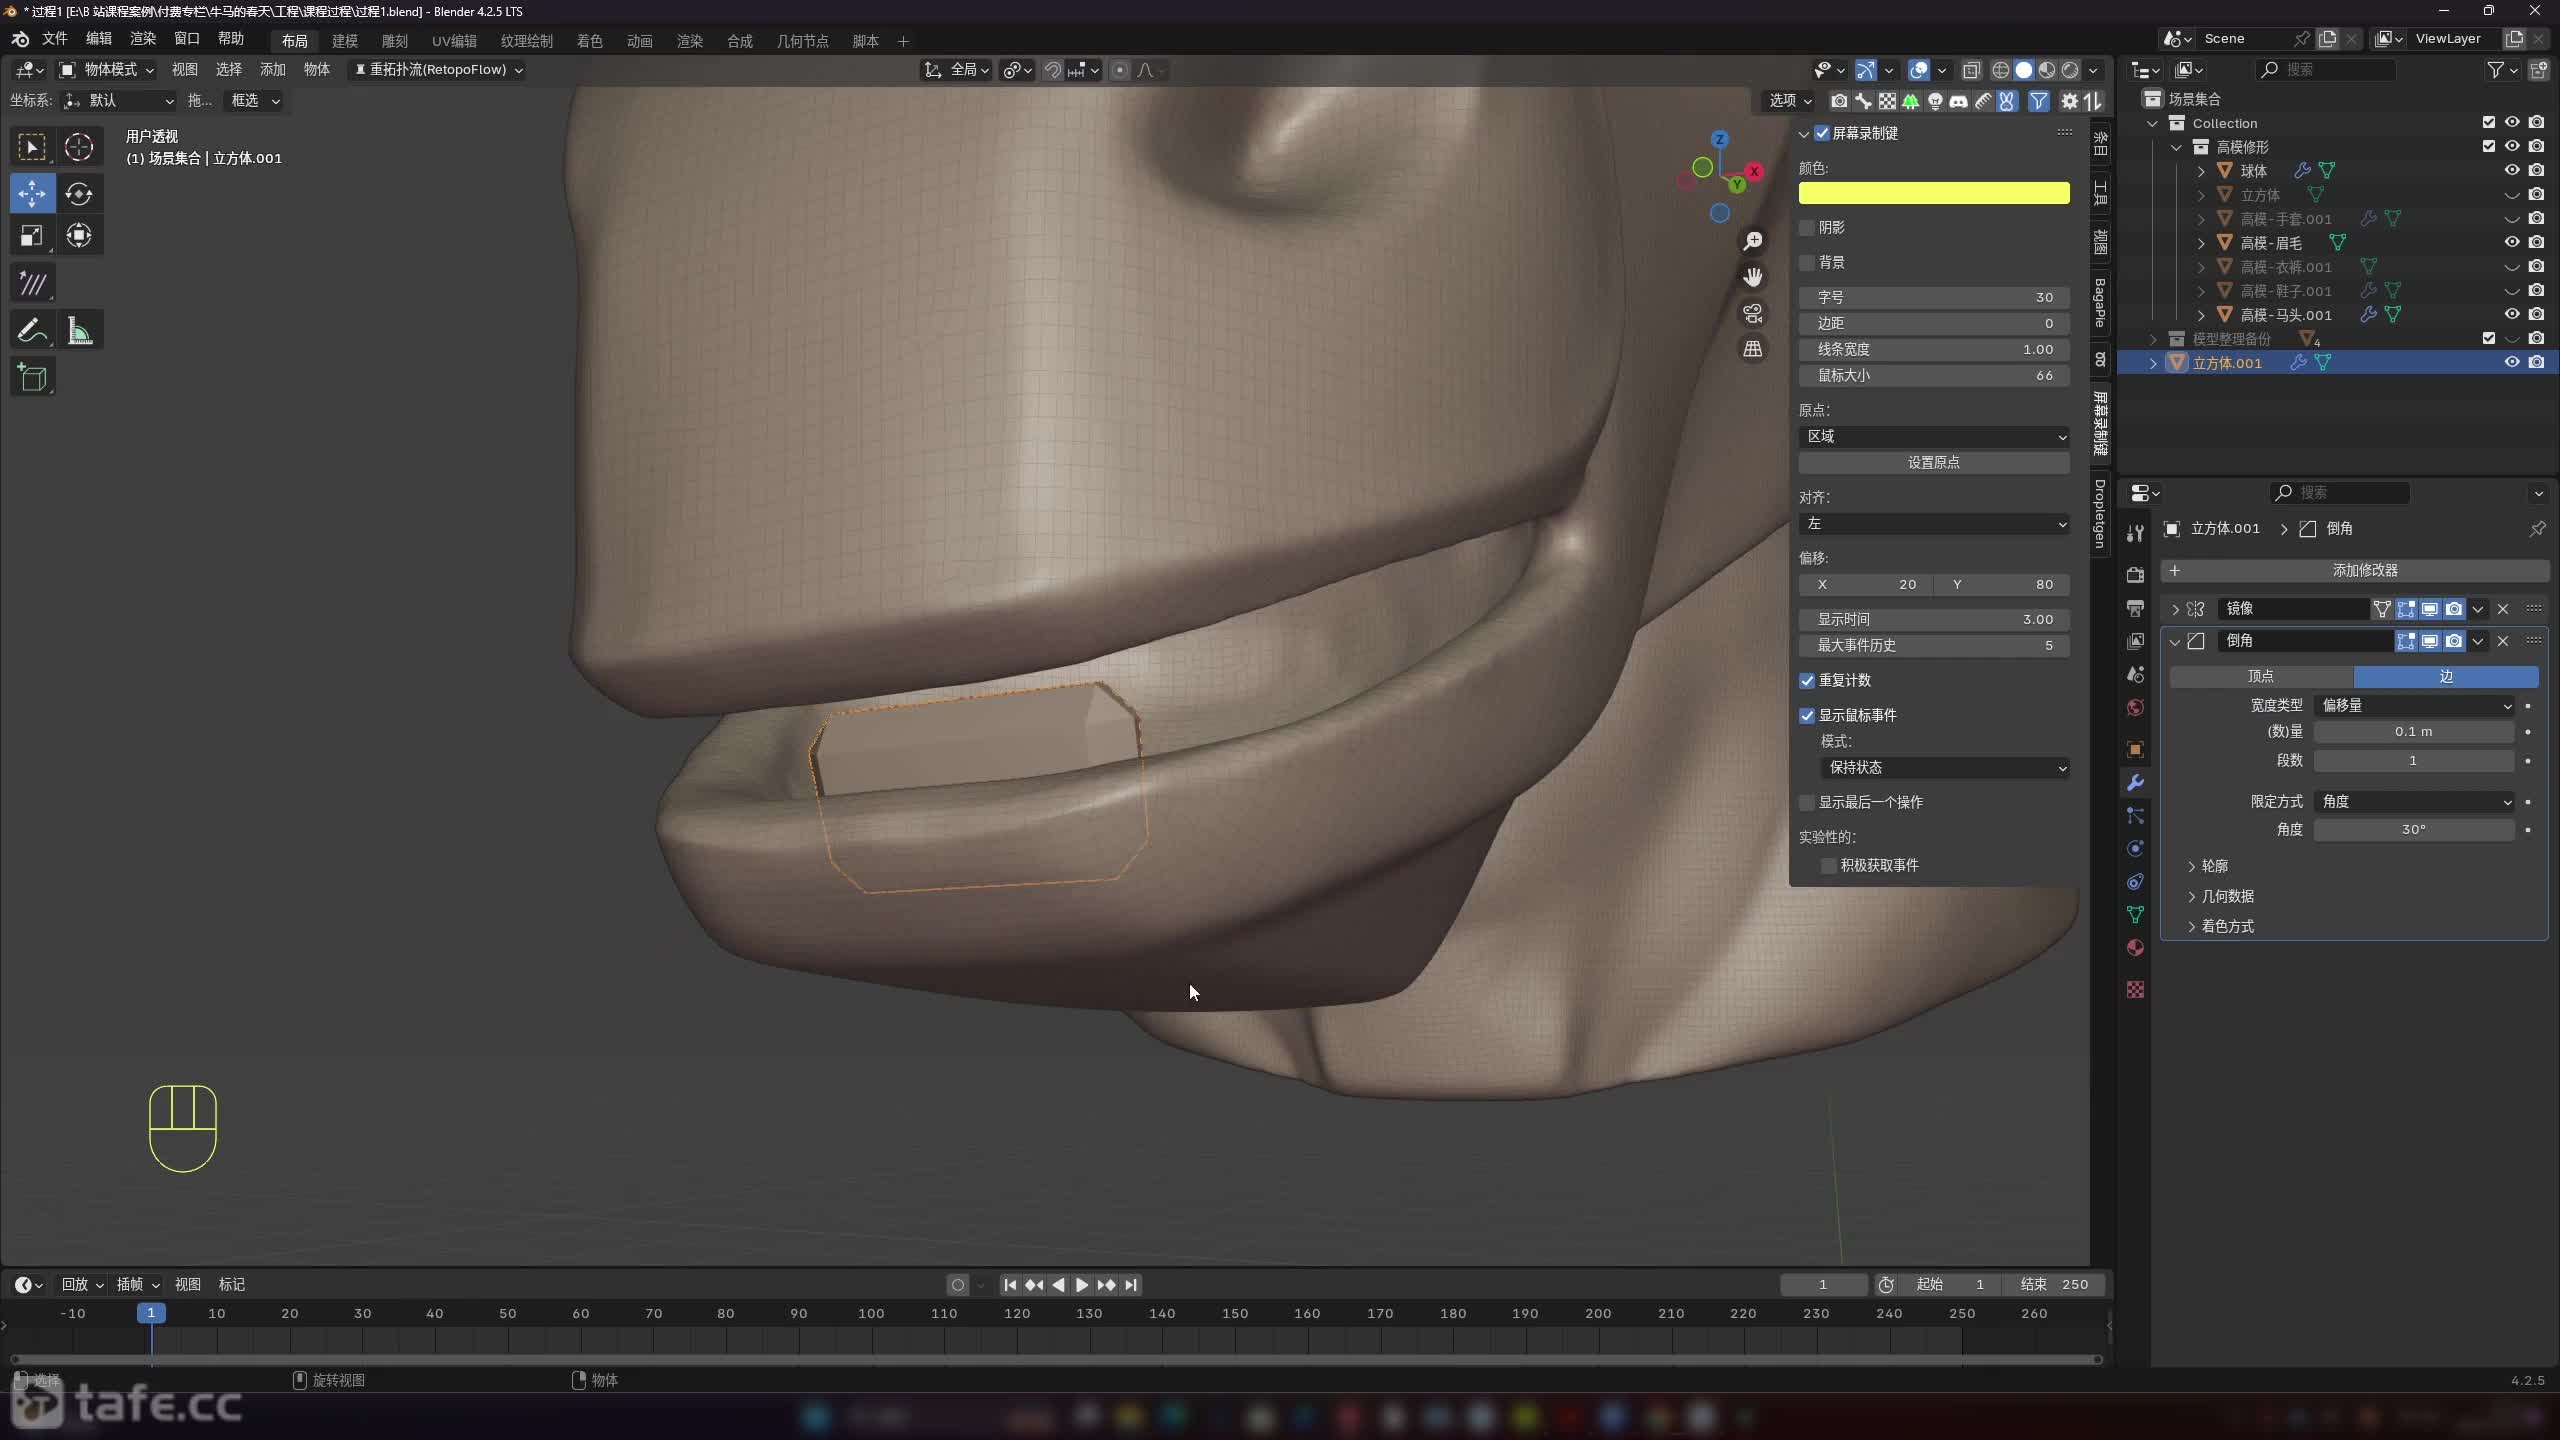Uncheck 显示鼠标事件 option
Image resolution: width=2560 pixels, height=1440 pixels.
pyautogui.click(x=1807, y=716)
